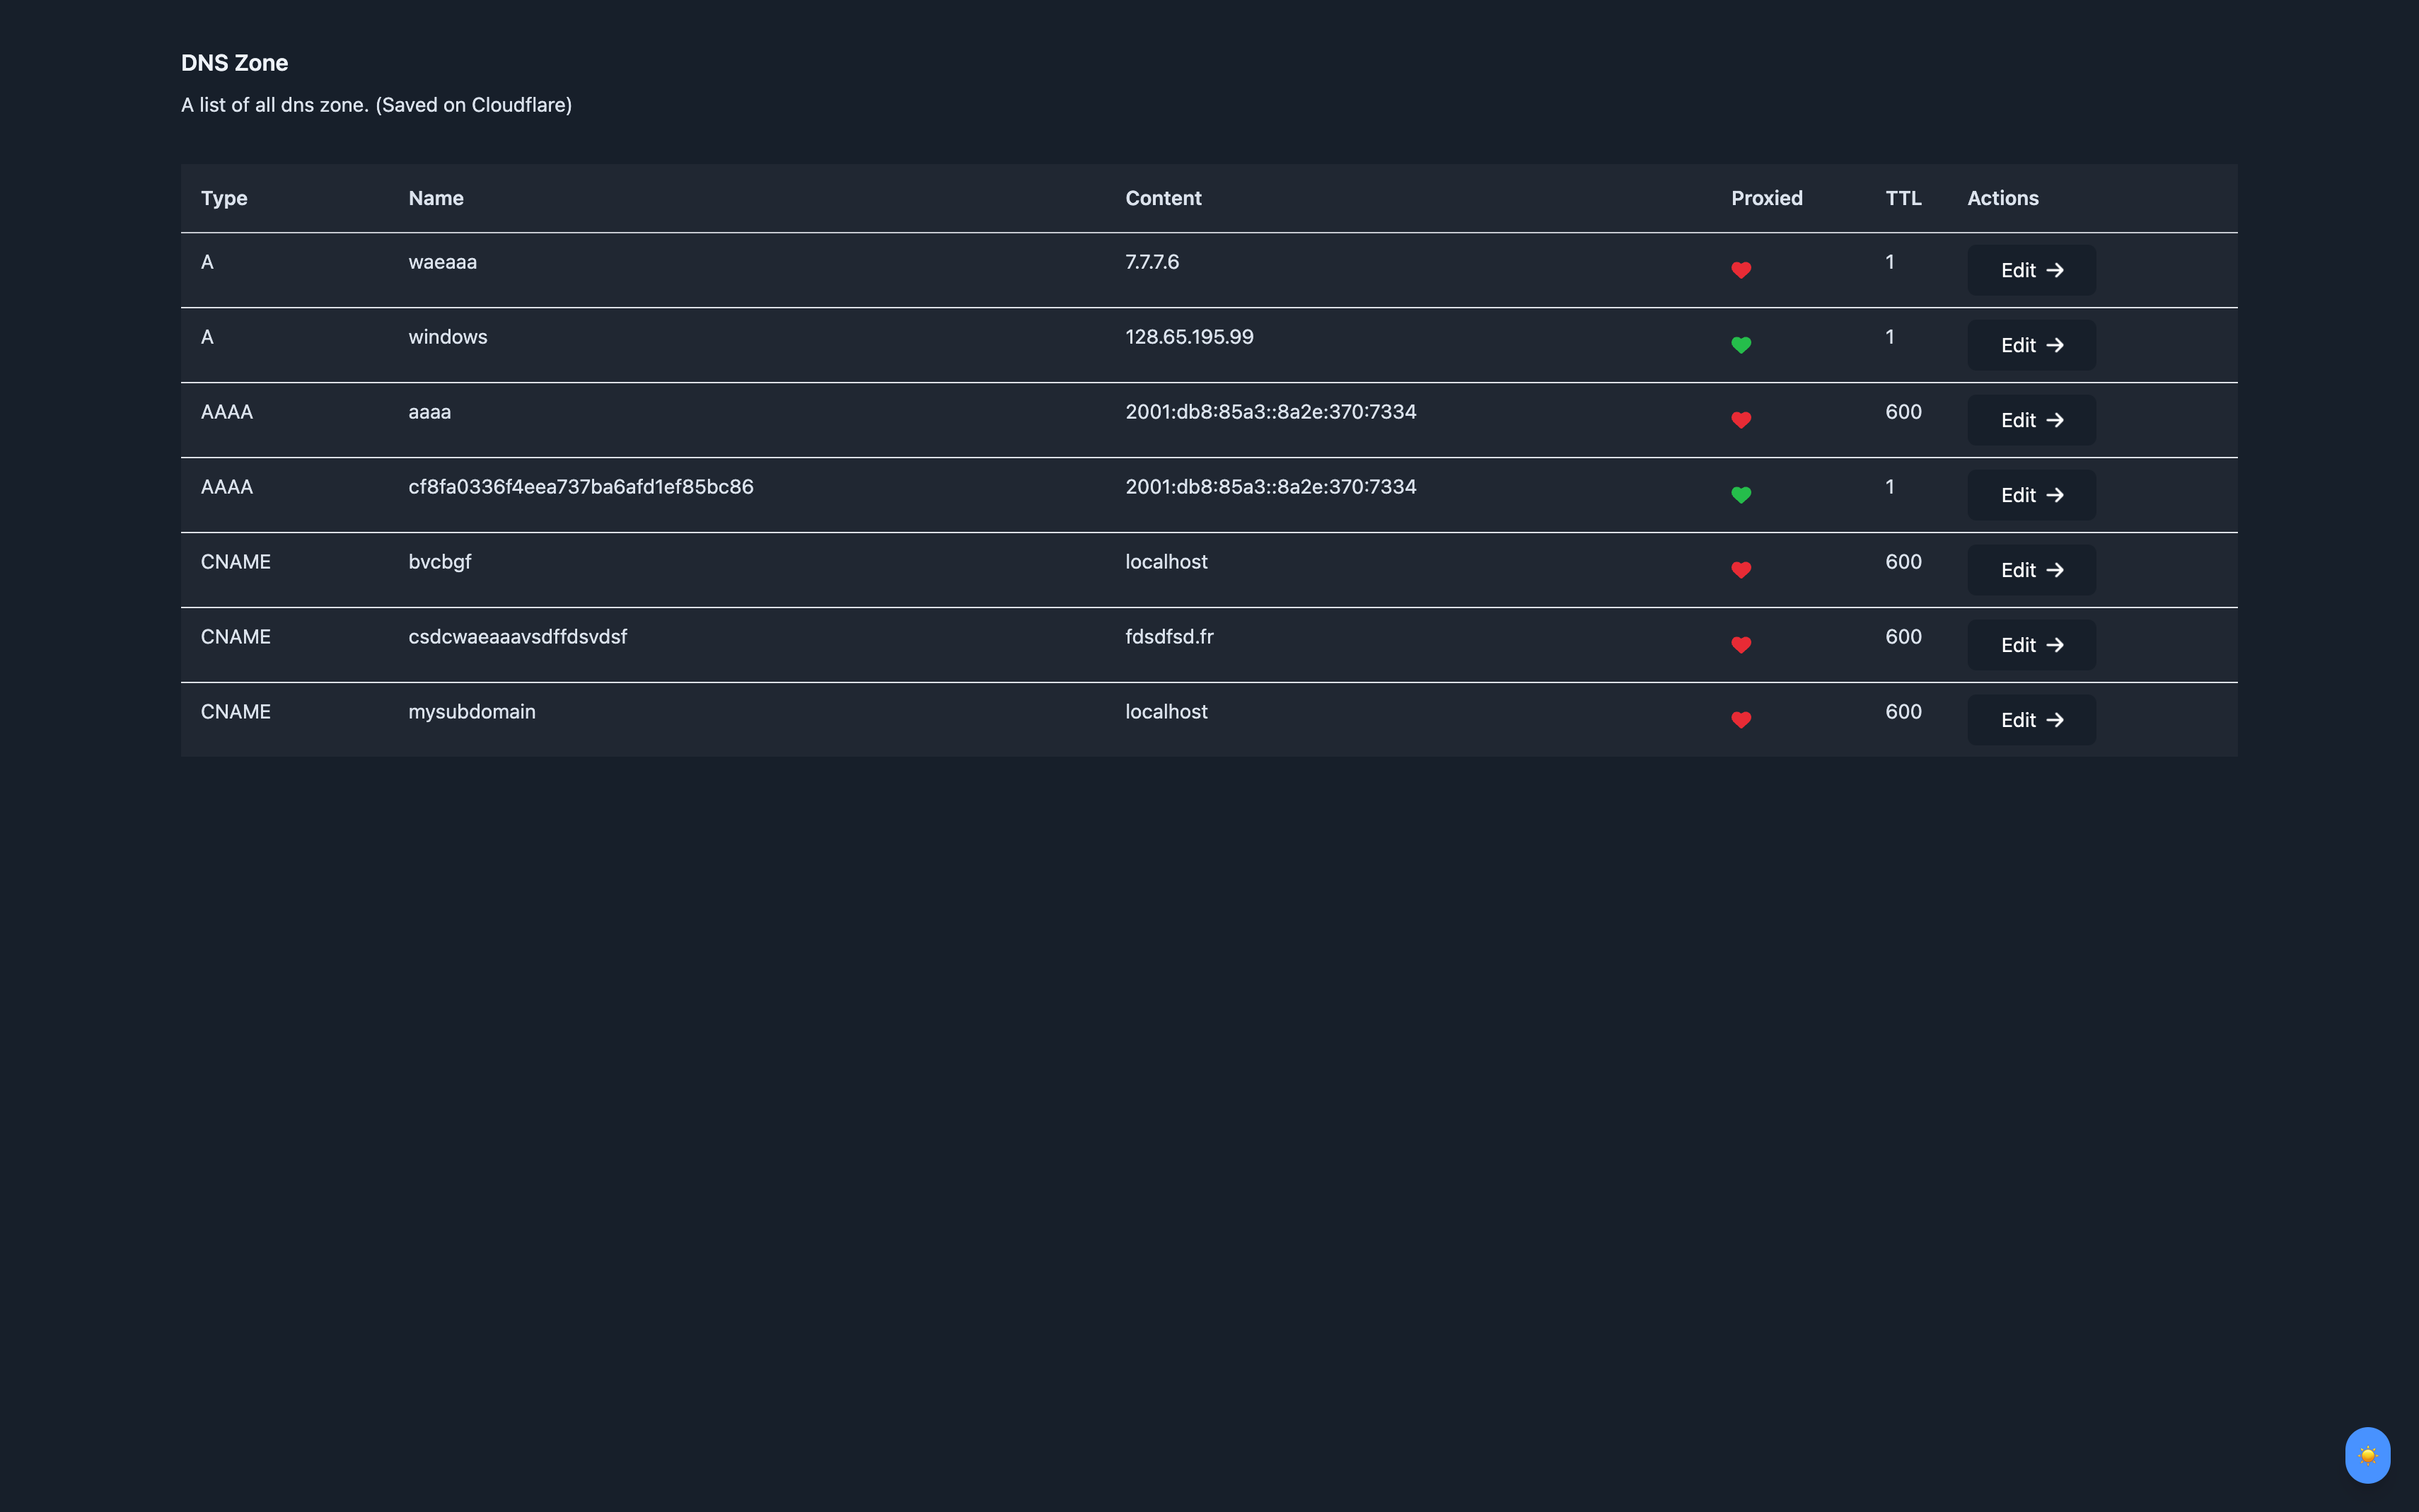The image size is (2419, 1512).
Task: Click the red heart color indicator on bvcbgf
Action: pos(1741,569)
